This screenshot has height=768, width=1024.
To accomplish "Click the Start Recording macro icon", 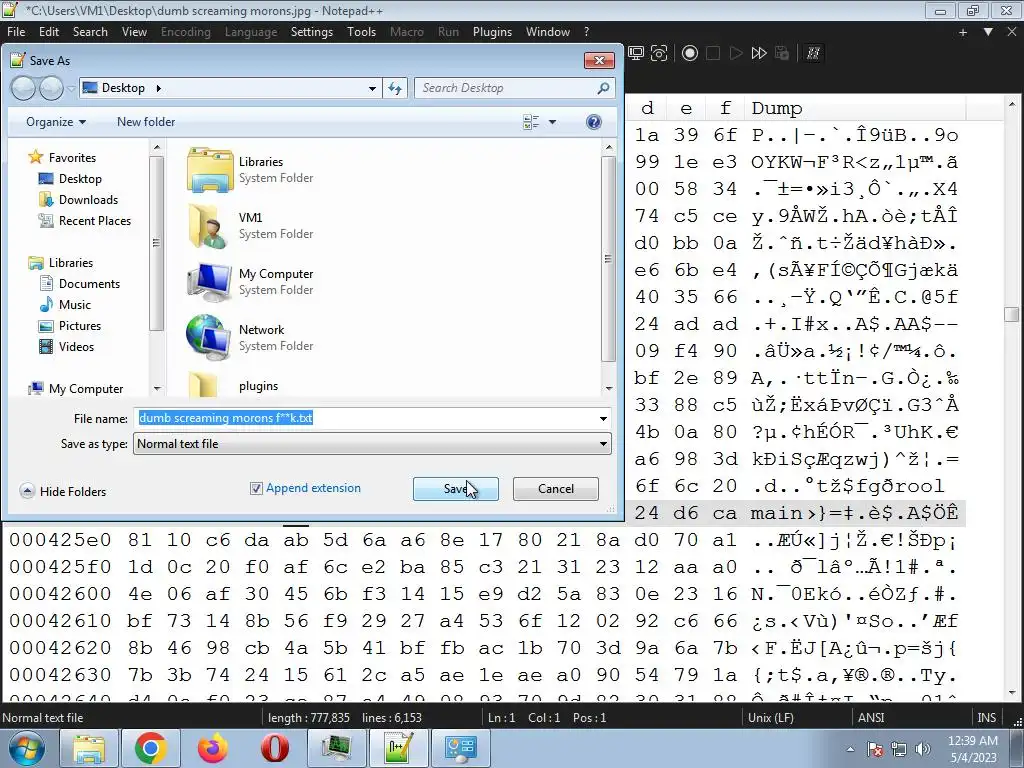I will (x=690, y=54).
